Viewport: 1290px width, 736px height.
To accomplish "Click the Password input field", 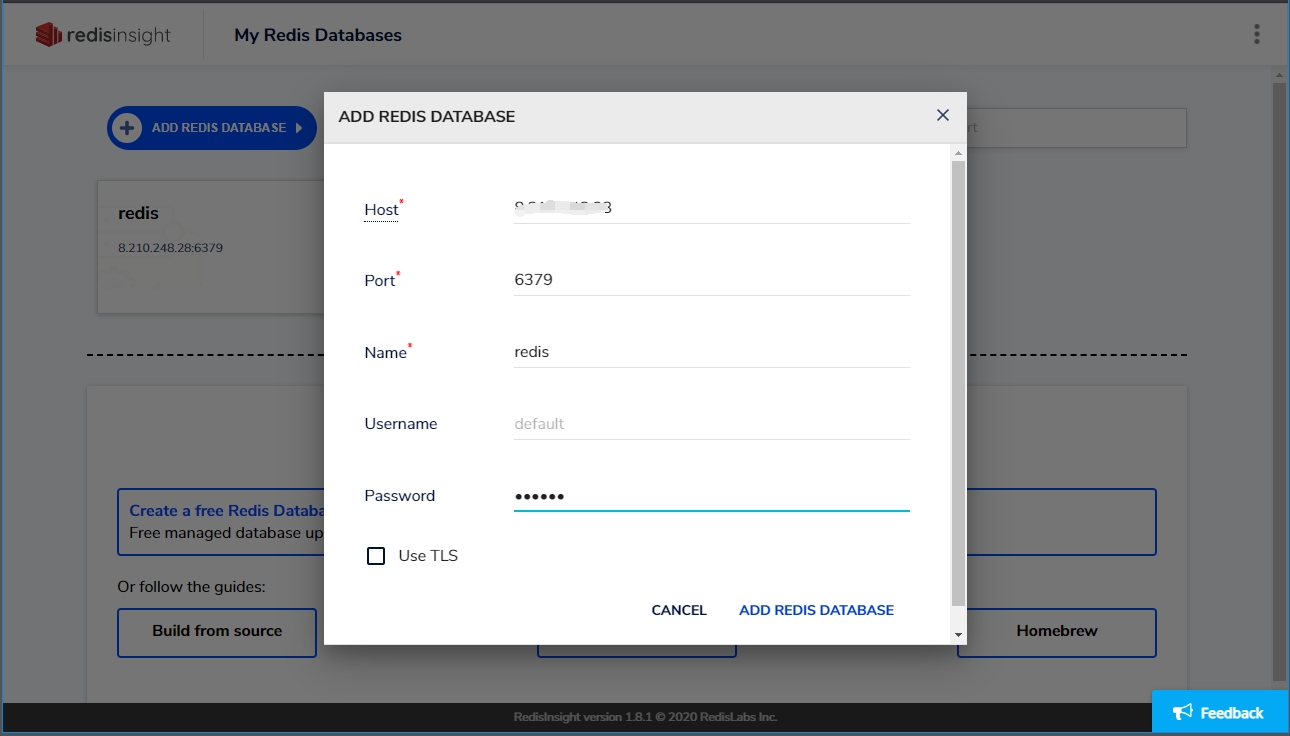I will tap(710, 496).
